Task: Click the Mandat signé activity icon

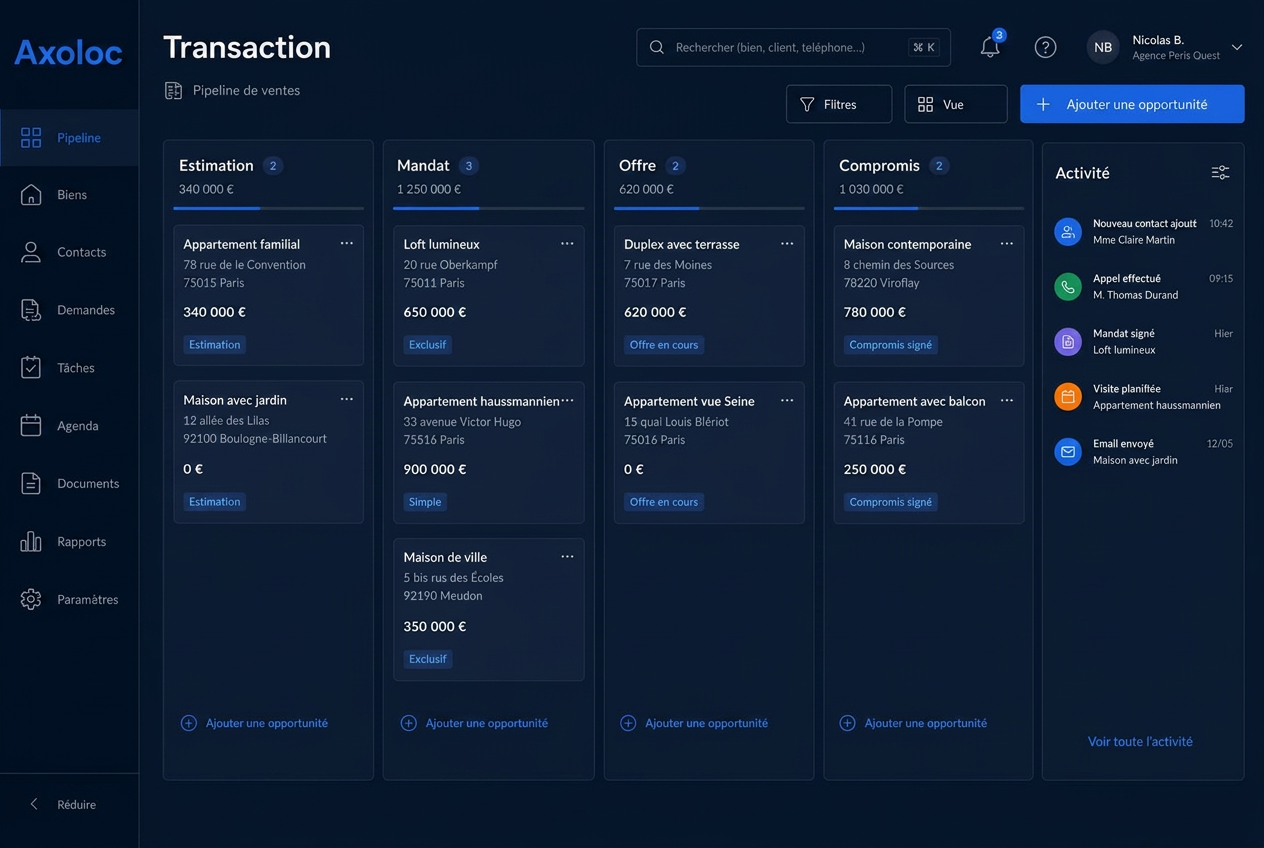Action: pos(1068,342)
